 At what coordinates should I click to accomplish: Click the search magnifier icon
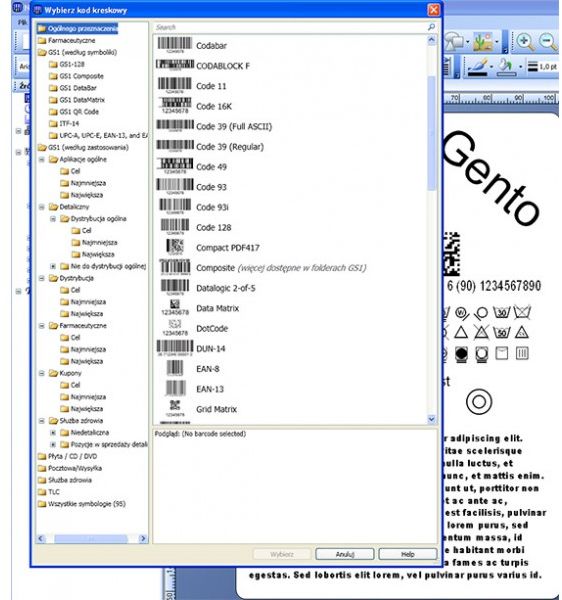431,27
